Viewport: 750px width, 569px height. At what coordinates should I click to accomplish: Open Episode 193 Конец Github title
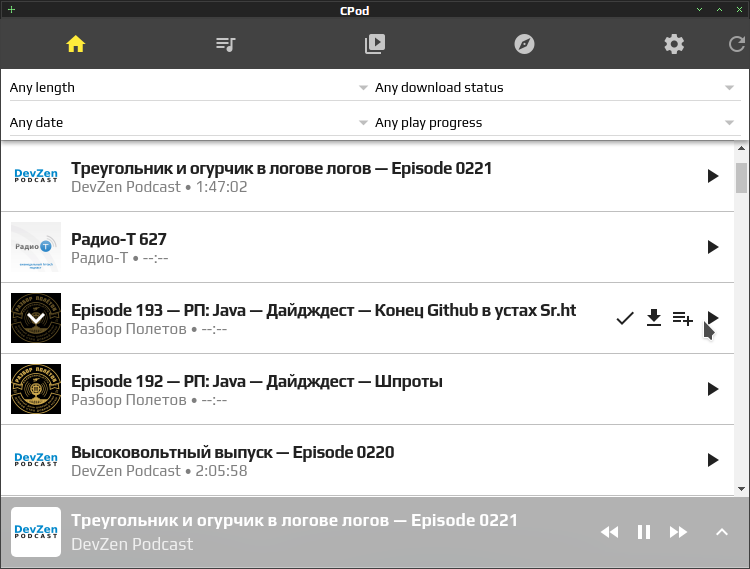coord(323,310)
